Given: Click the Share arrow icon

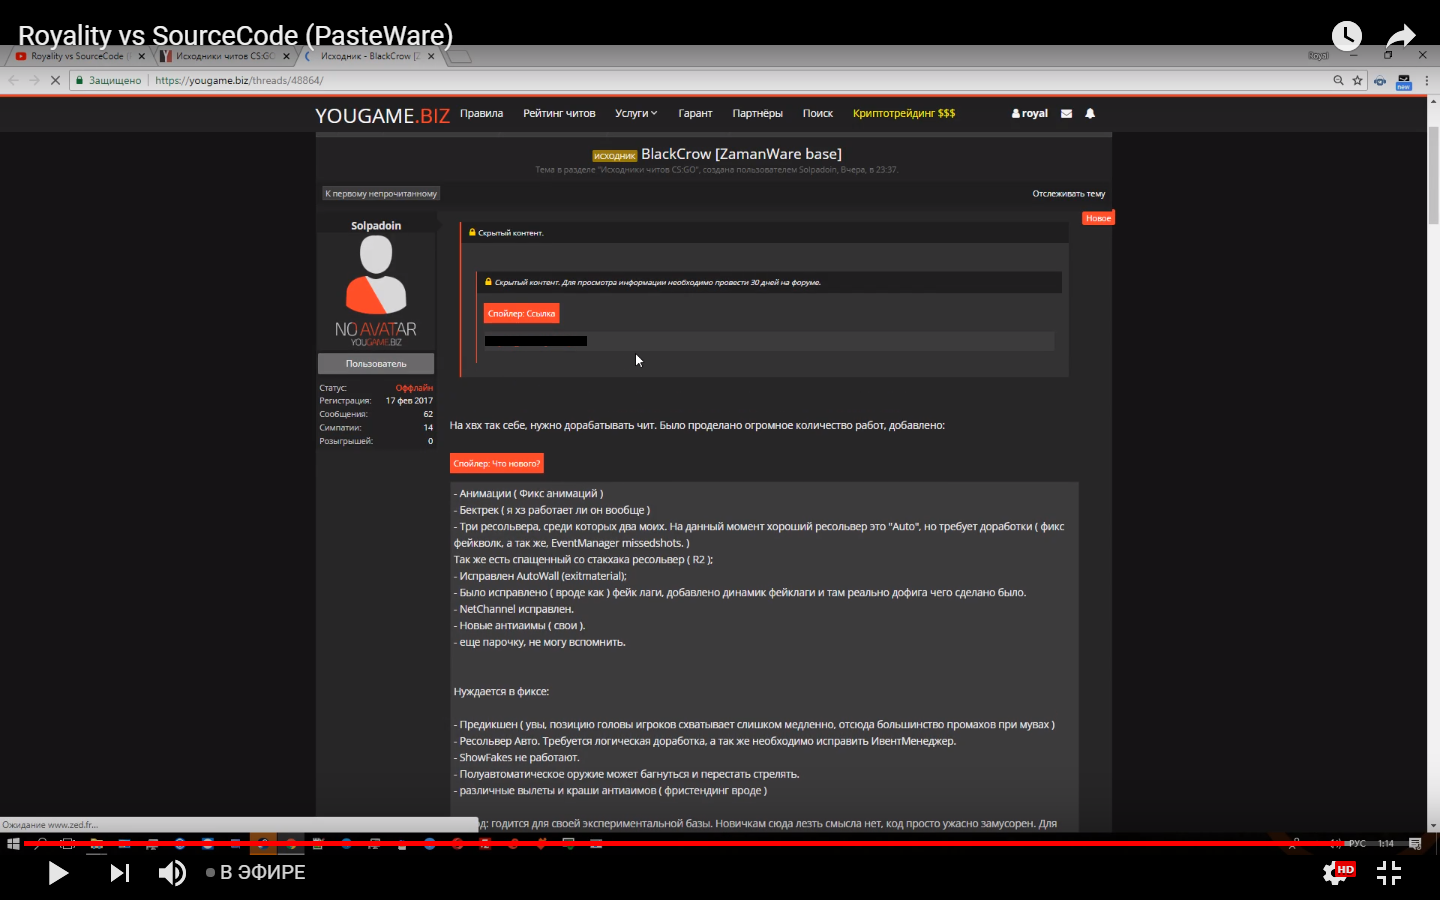Looking at the screenshot, I should coord(1401,36).
